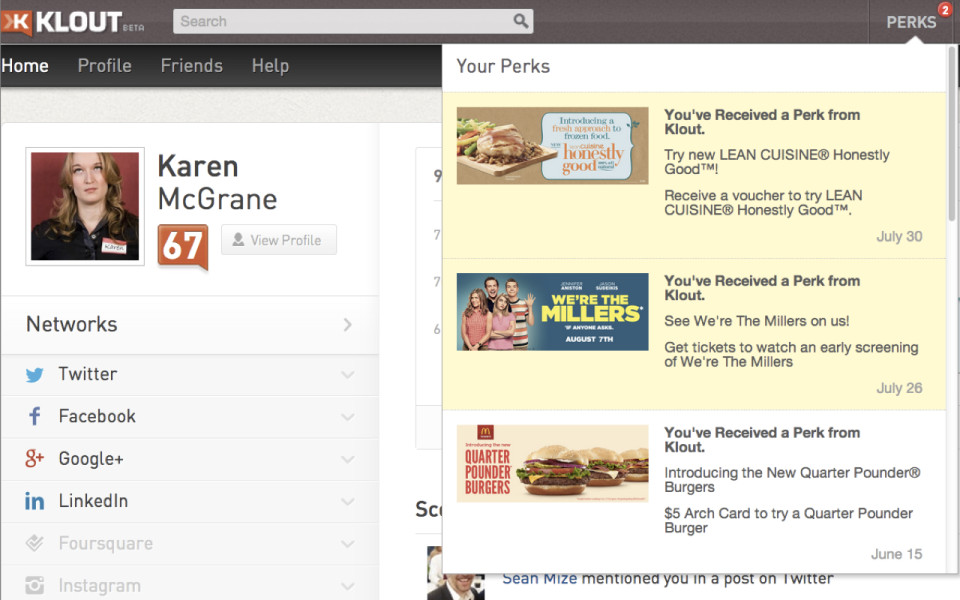Screen dimensions: 960x600
Task: Click inside the Search field
Action: [353, 21]
